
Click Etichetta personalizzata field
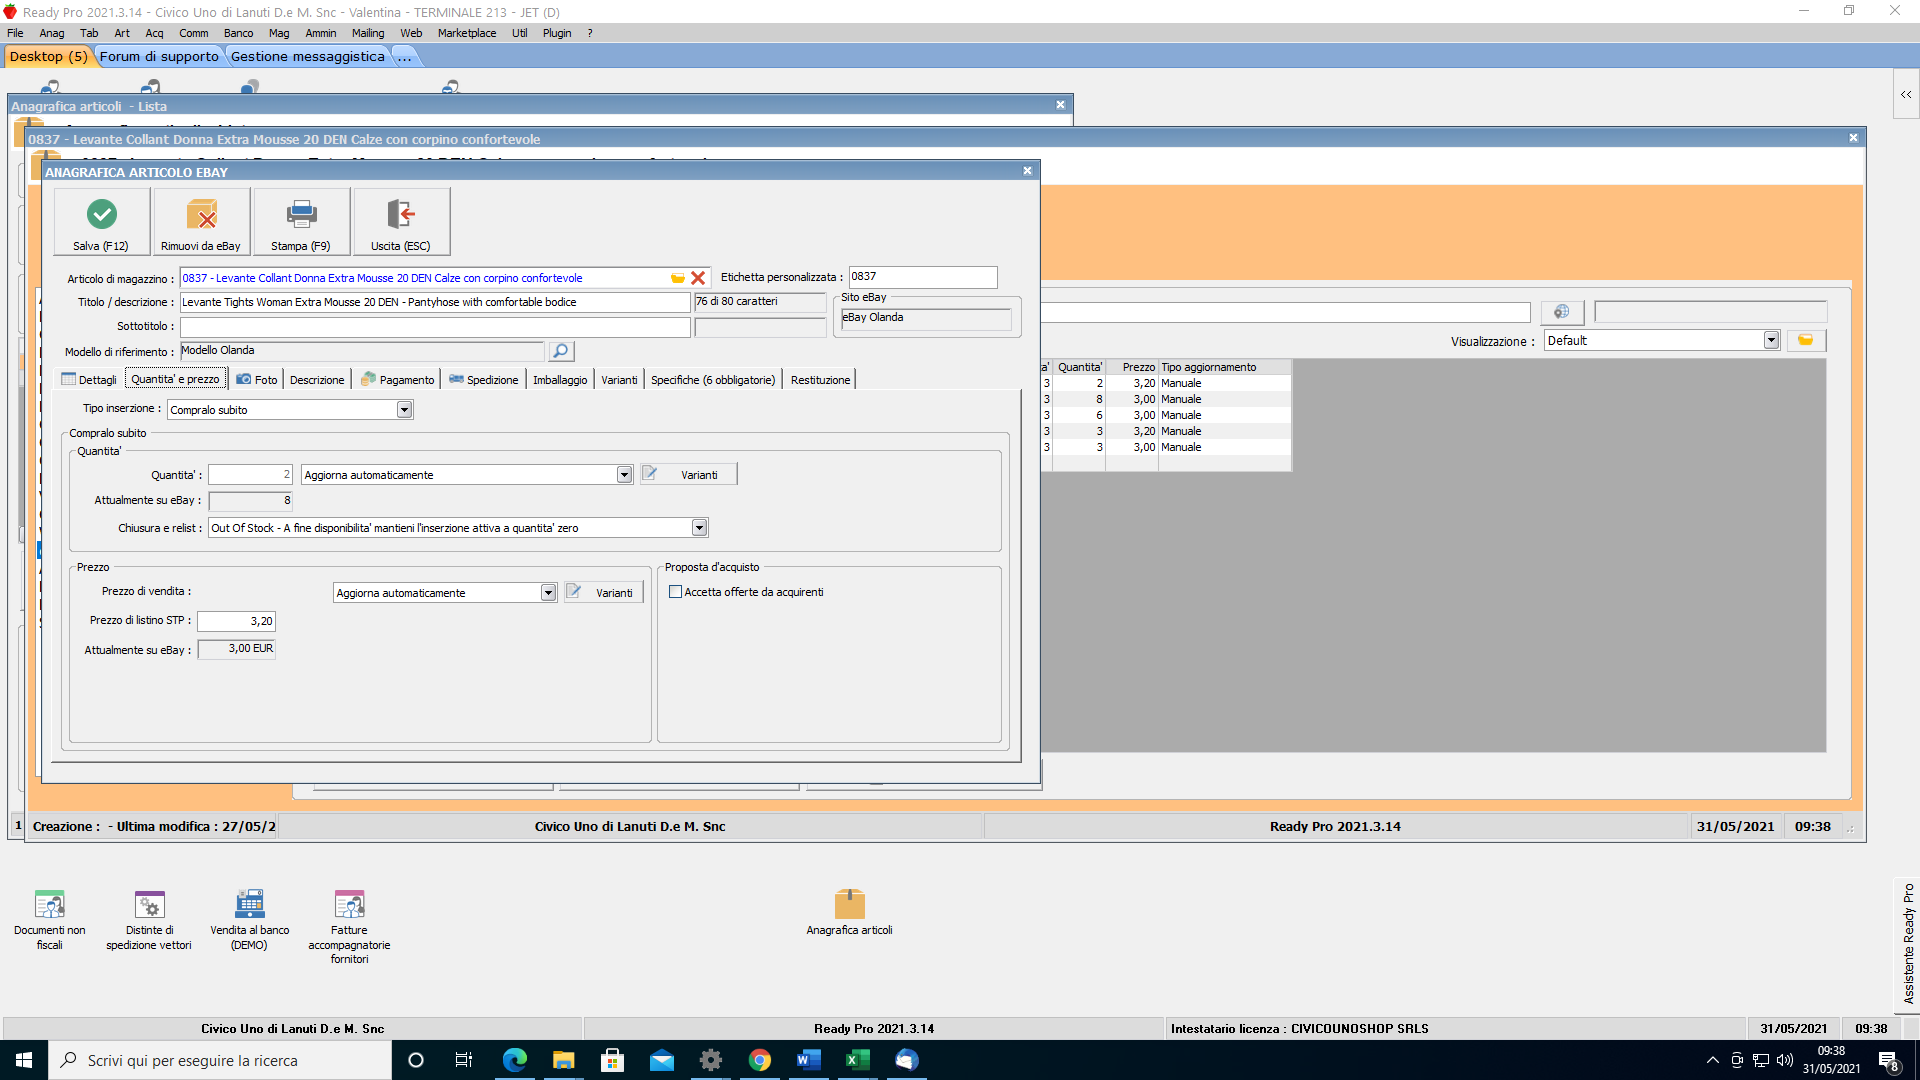(x=923, y=277)
